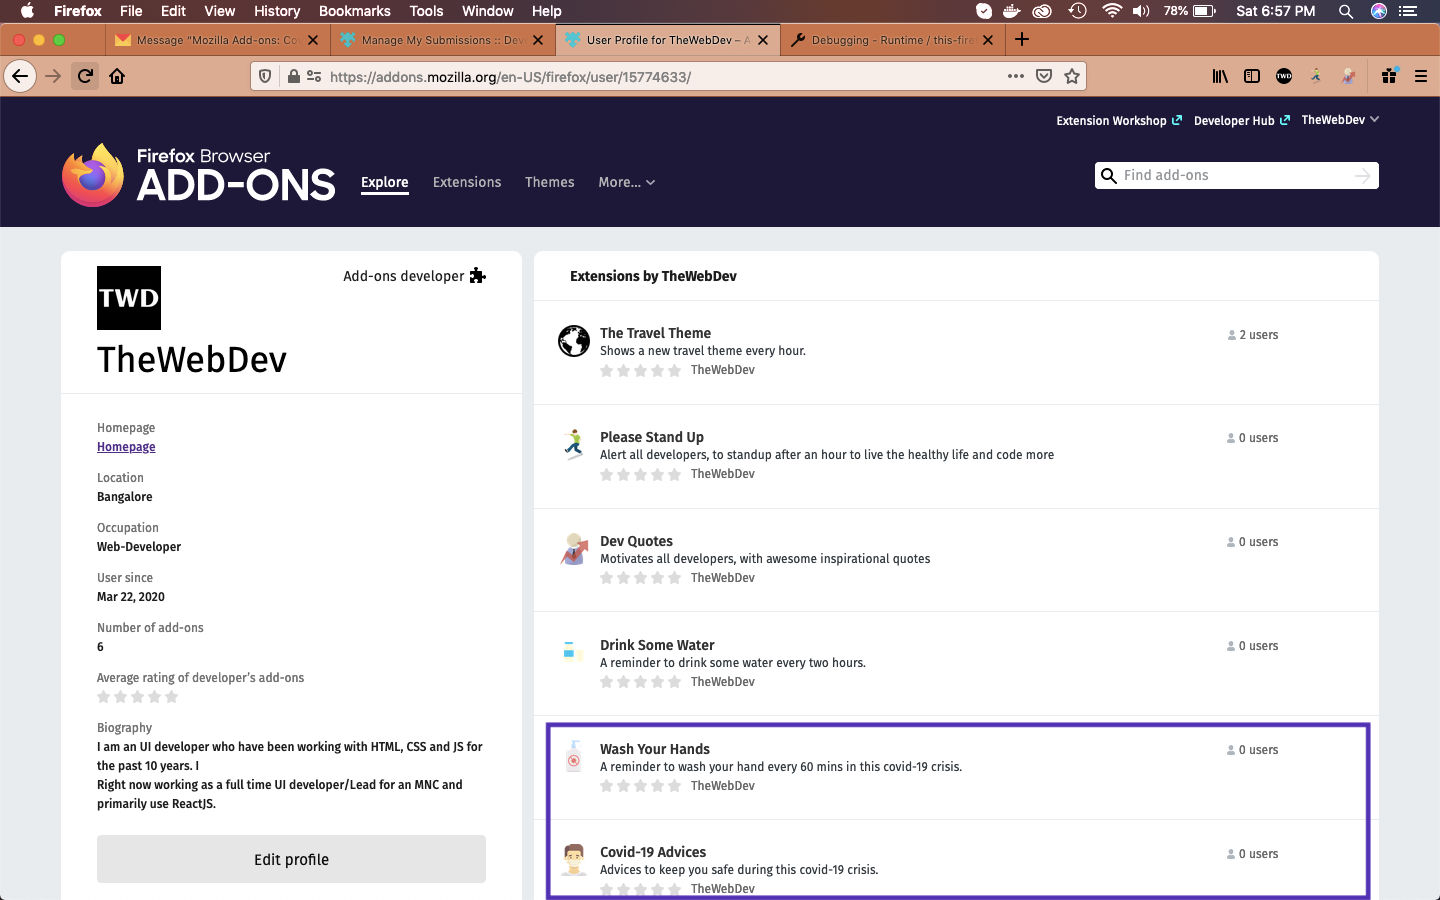Toggle the sidebar view icon
Image resolution: width=1440 pixels, height=900 pixels.
[1252, 76]
